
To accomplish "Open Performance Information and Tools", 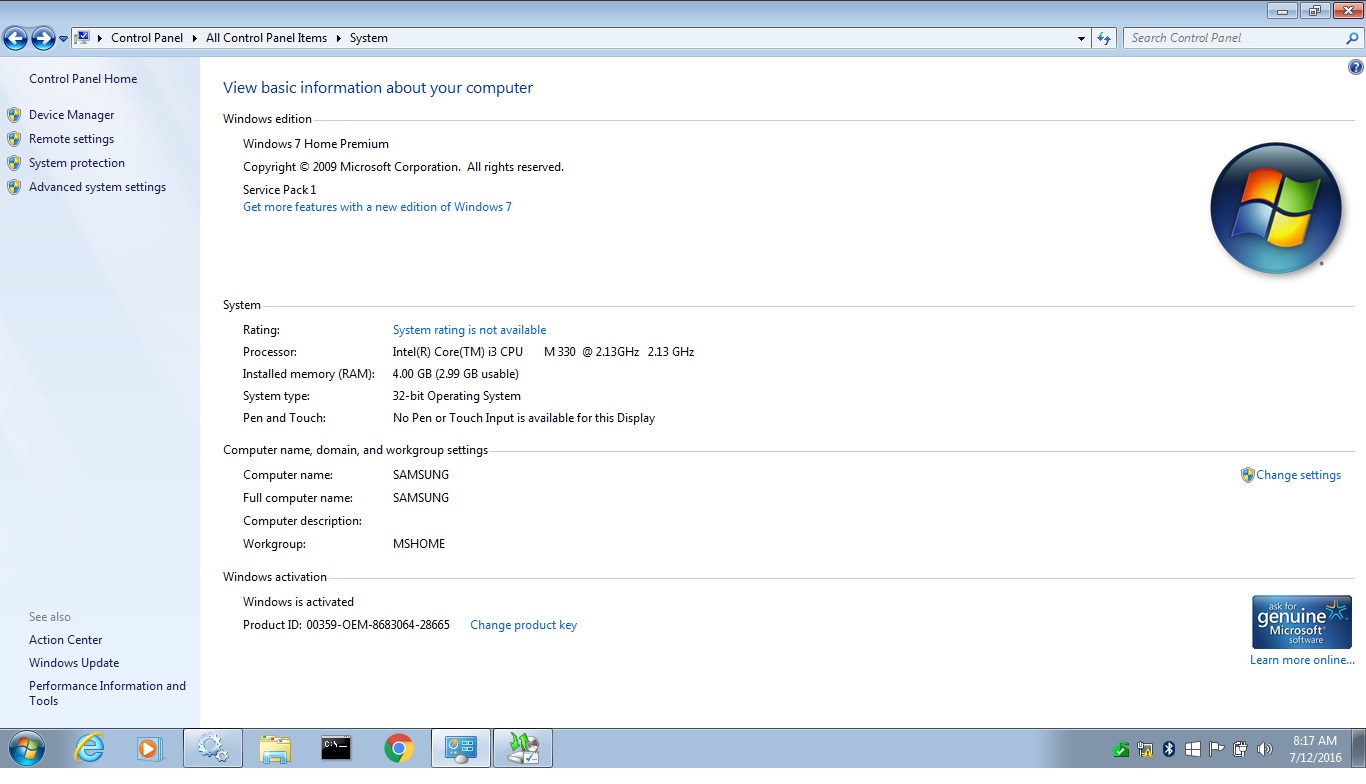I will point(107,693).
